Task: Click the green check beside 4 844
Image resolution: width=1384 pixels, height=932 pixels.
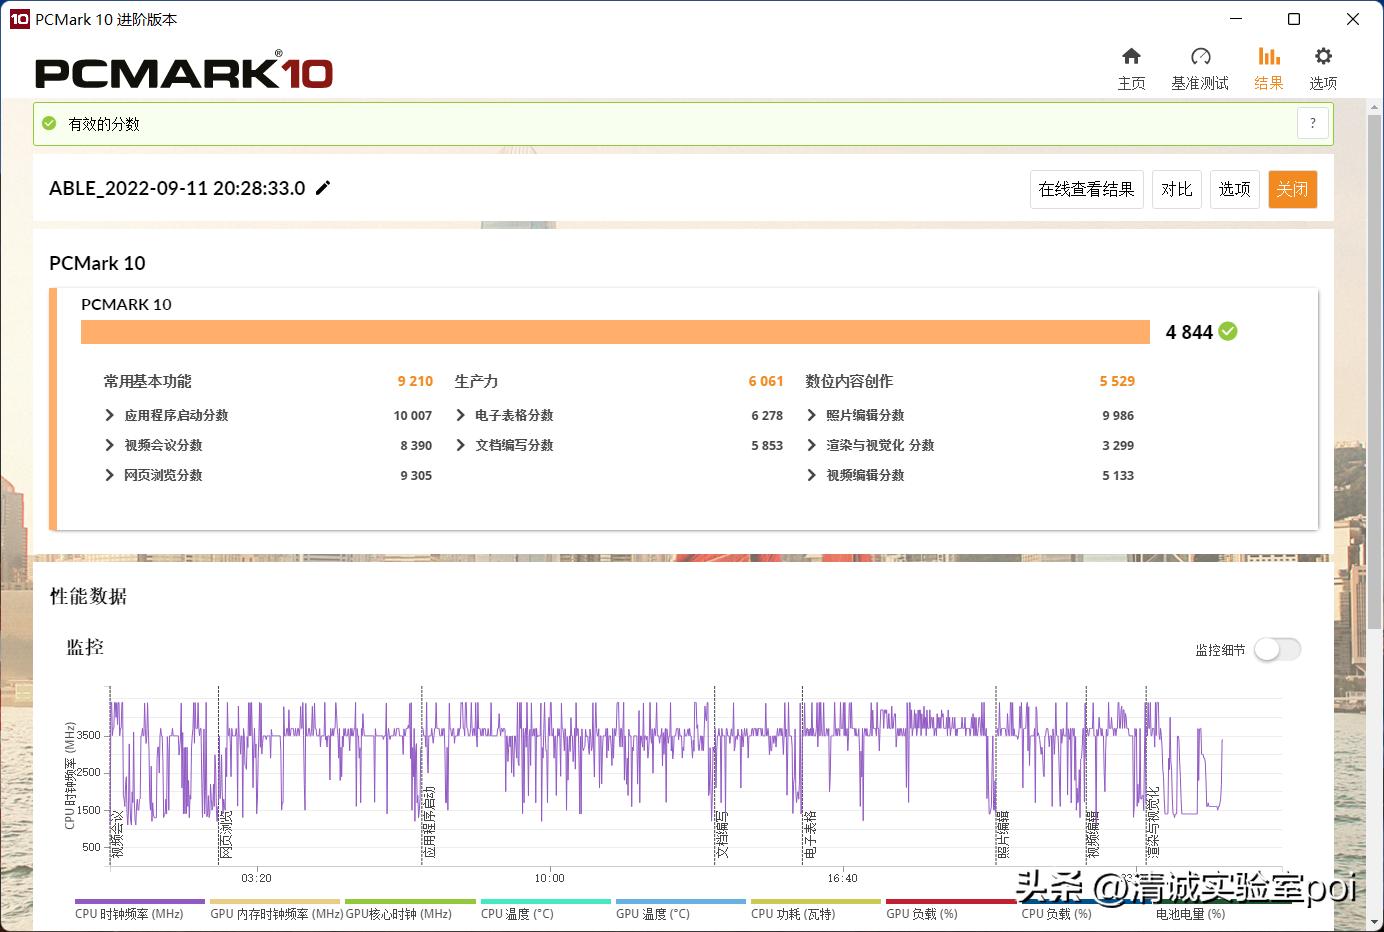Action: [1228, 331]
